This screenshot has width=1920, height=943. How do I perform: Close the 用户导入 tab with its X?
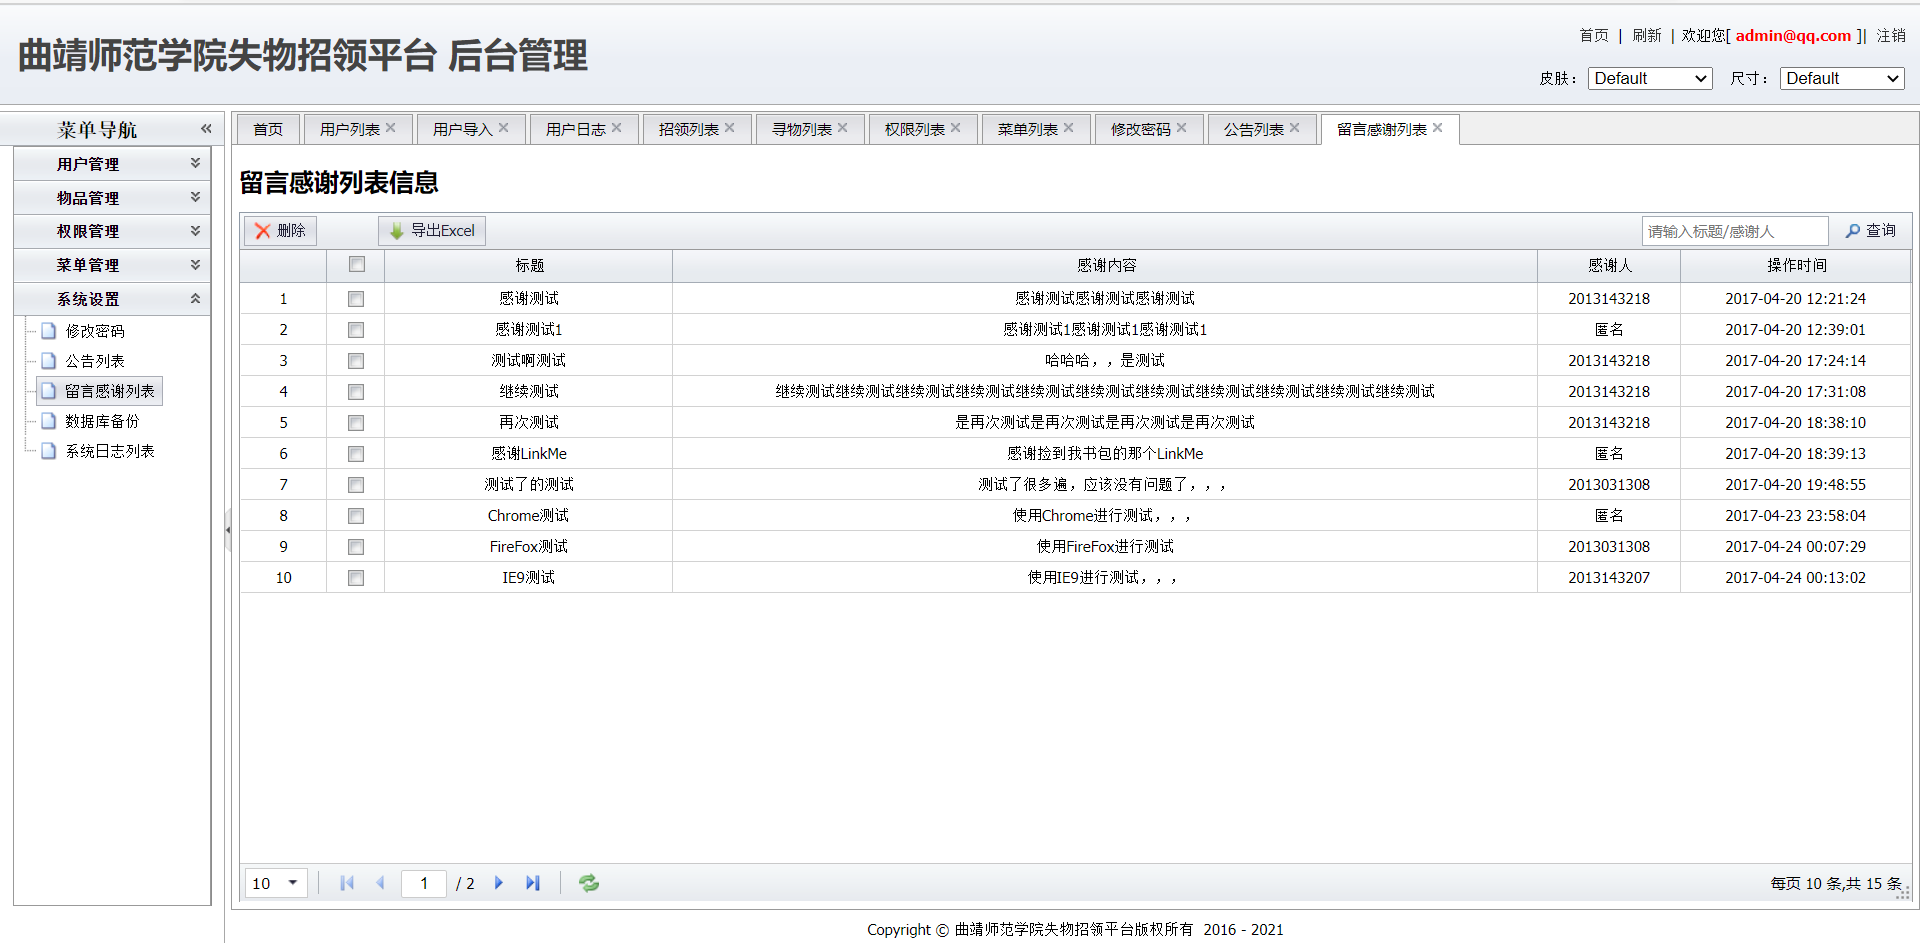tap(504, 128)
